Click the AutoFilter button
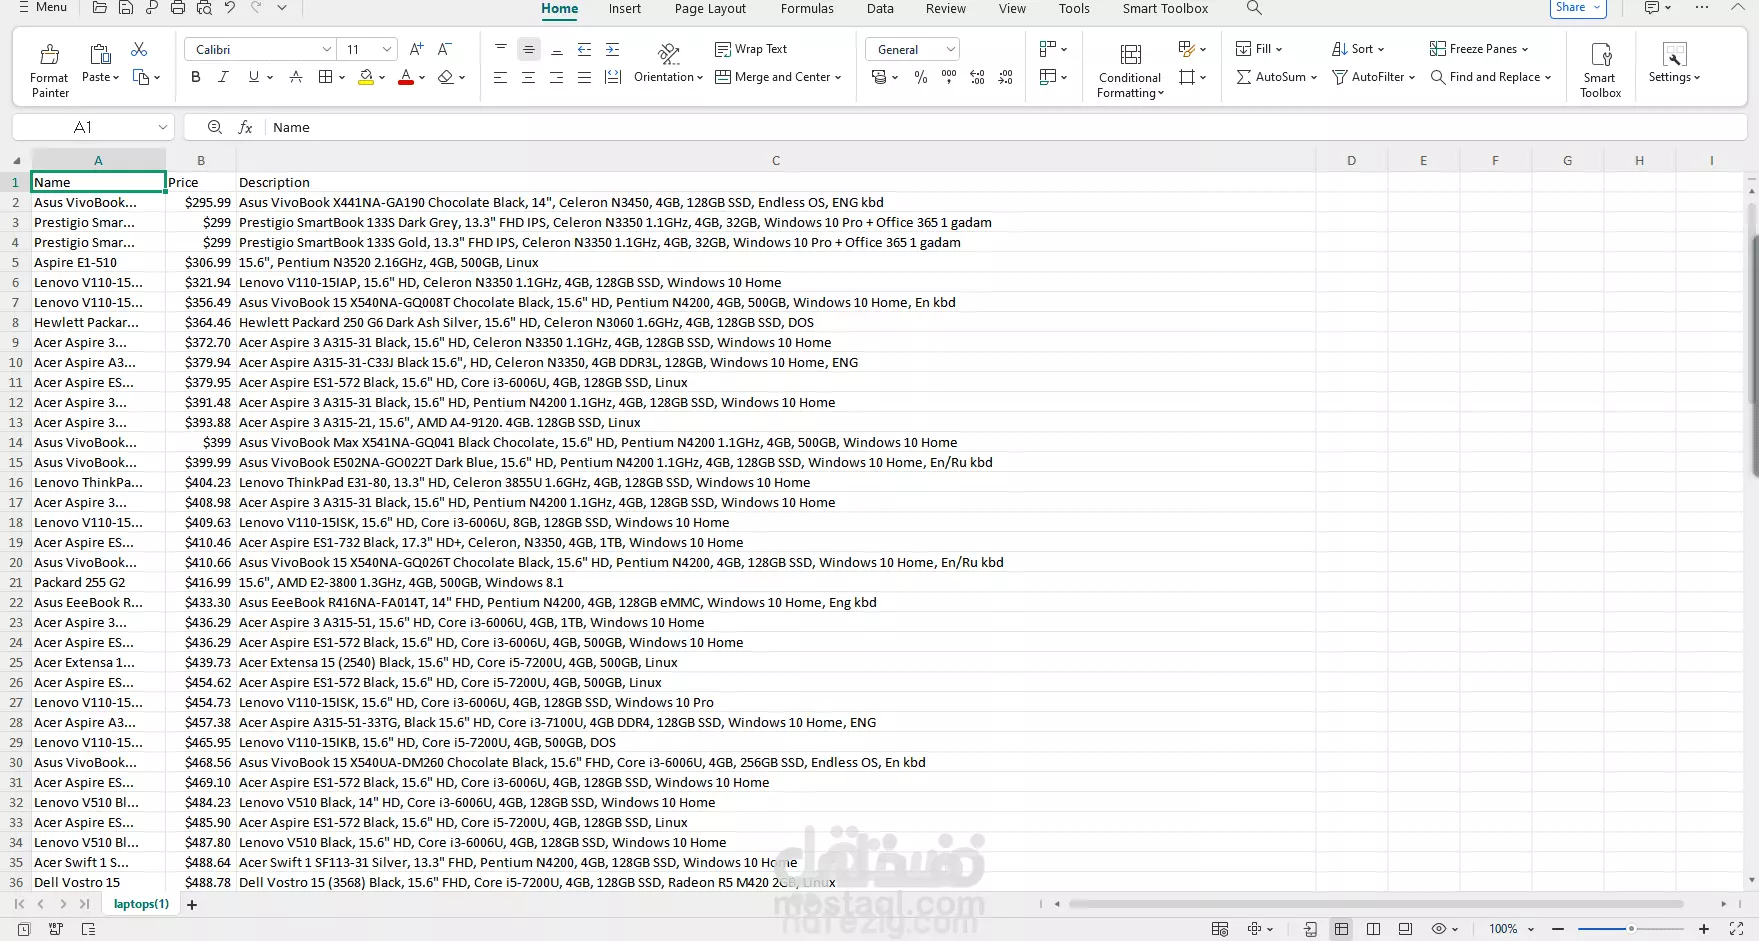Image resolution: width=1759 pixels, height=941 pixels. (x=1373, y=77)
